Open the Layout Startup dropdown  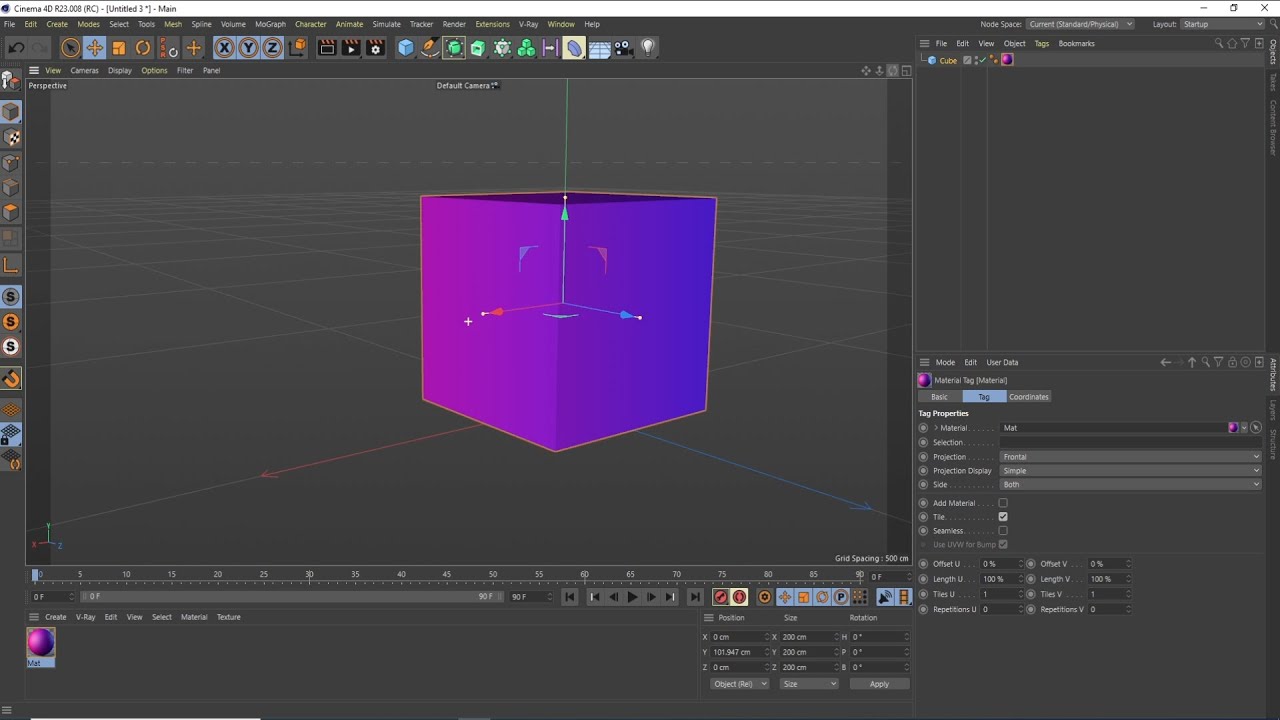pos(1222,24)
